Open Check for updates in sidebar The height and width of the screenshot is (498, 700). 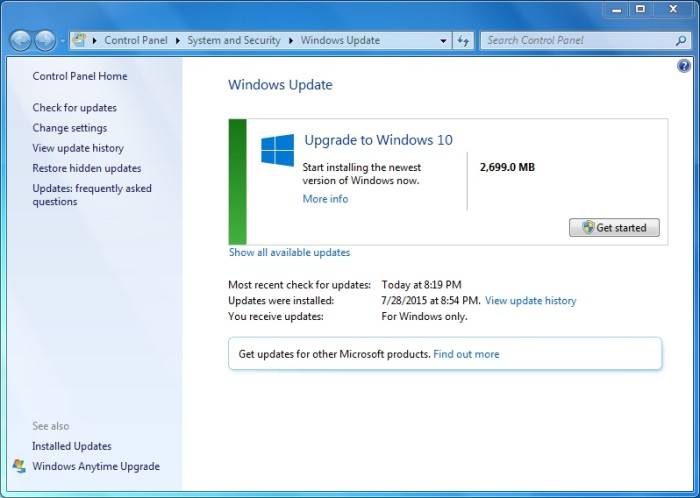pyautogui.click(x=74, y=108)
